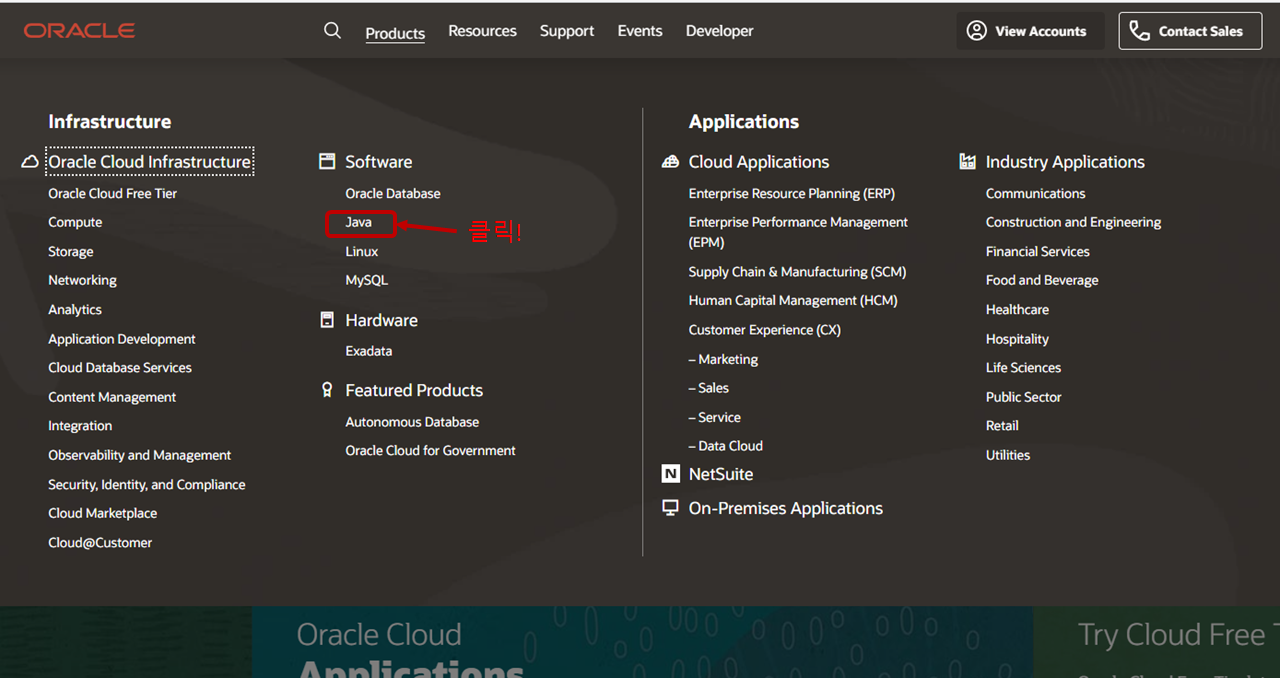Click the Java link
This screenshot has height=678, width=1280.
pyautogui.click(x=359, y=223)
